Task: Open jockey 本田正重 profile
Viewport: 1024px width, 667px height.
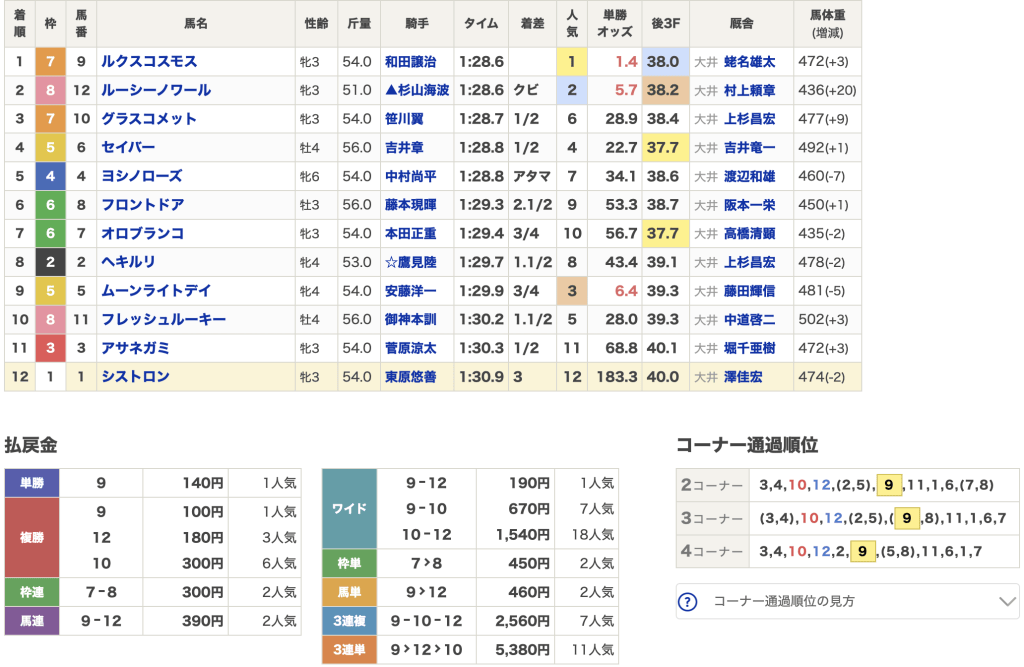Action: (x=410, y=233)
